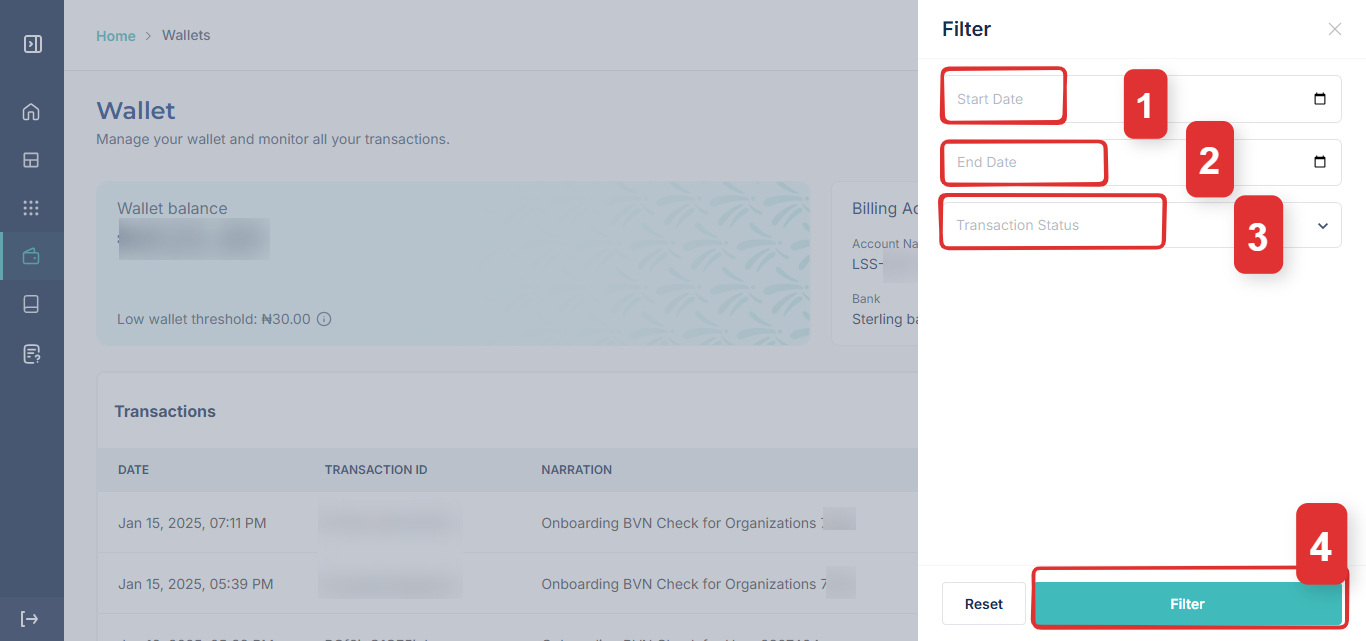The height and width of the screenshot is (641, 1366).
Task: Click the low wallet threshold info icon
Action: point(324,320)
